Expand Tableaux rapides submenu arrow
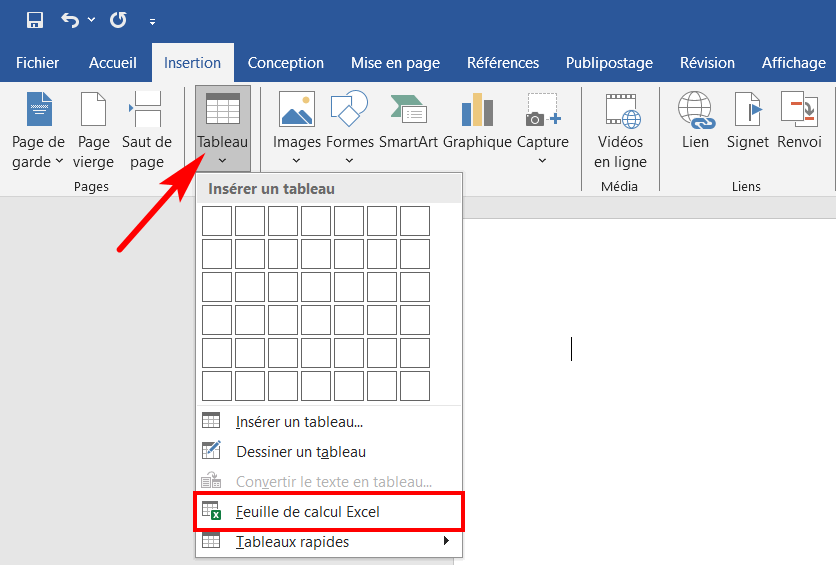This screenshot has height=565, width=836. [x=446, y=540]
